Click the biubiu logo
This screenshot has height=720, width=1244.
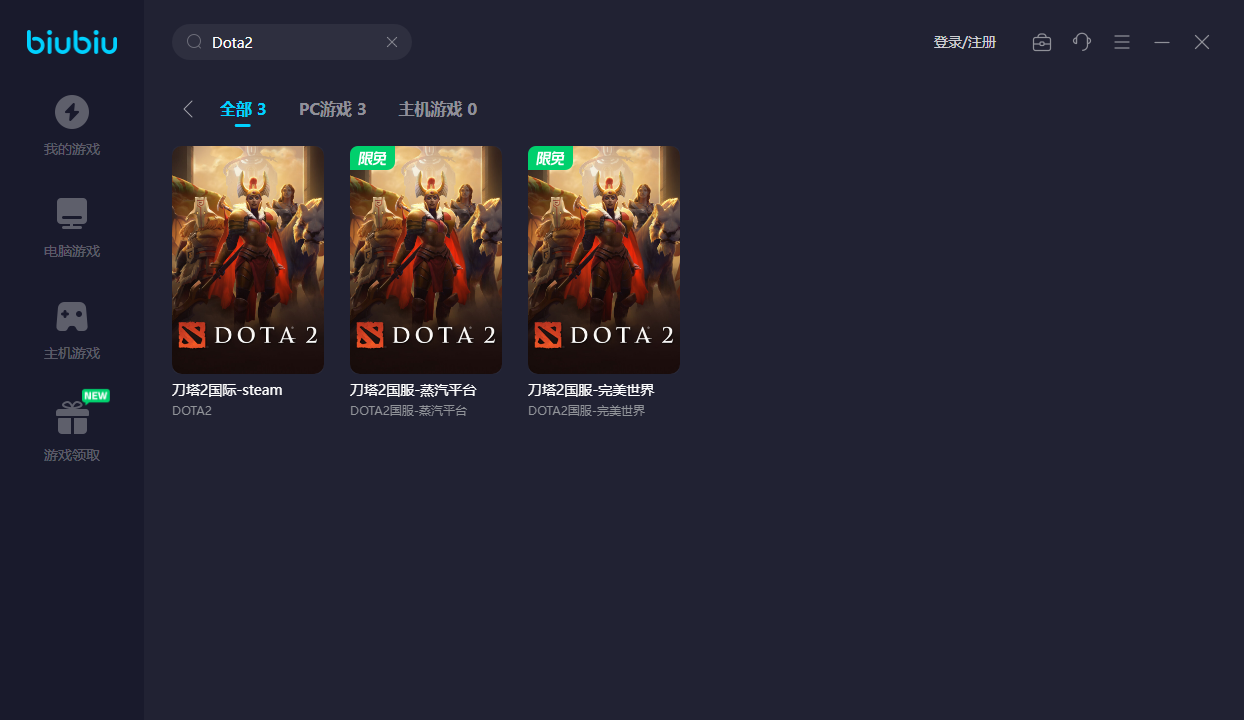[72, 42]
